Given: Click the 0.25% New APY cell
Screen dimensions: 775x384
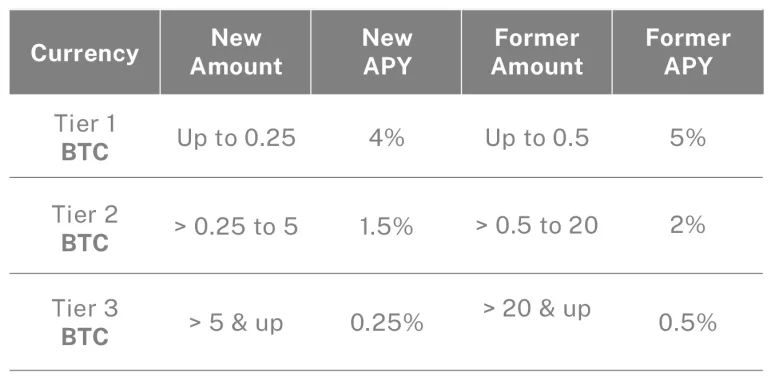Looking at the screenshot, I should click(x=387, y=323).
